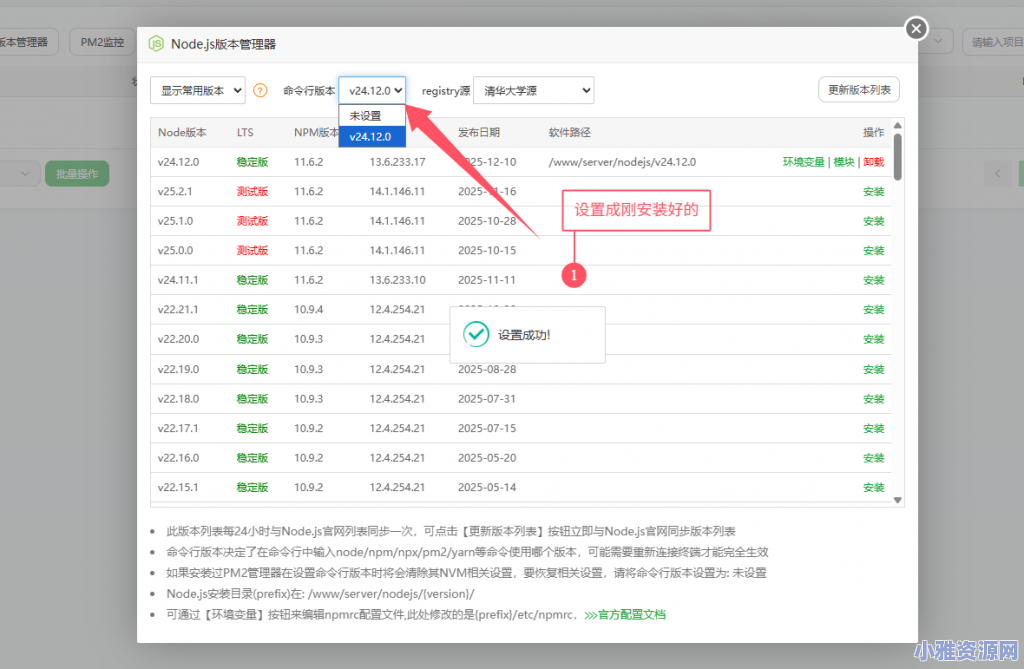Screen dimensions: 1024x669
Task: Select v24.12.0 from the open dropdown list
Action: [x=371, y=137]
